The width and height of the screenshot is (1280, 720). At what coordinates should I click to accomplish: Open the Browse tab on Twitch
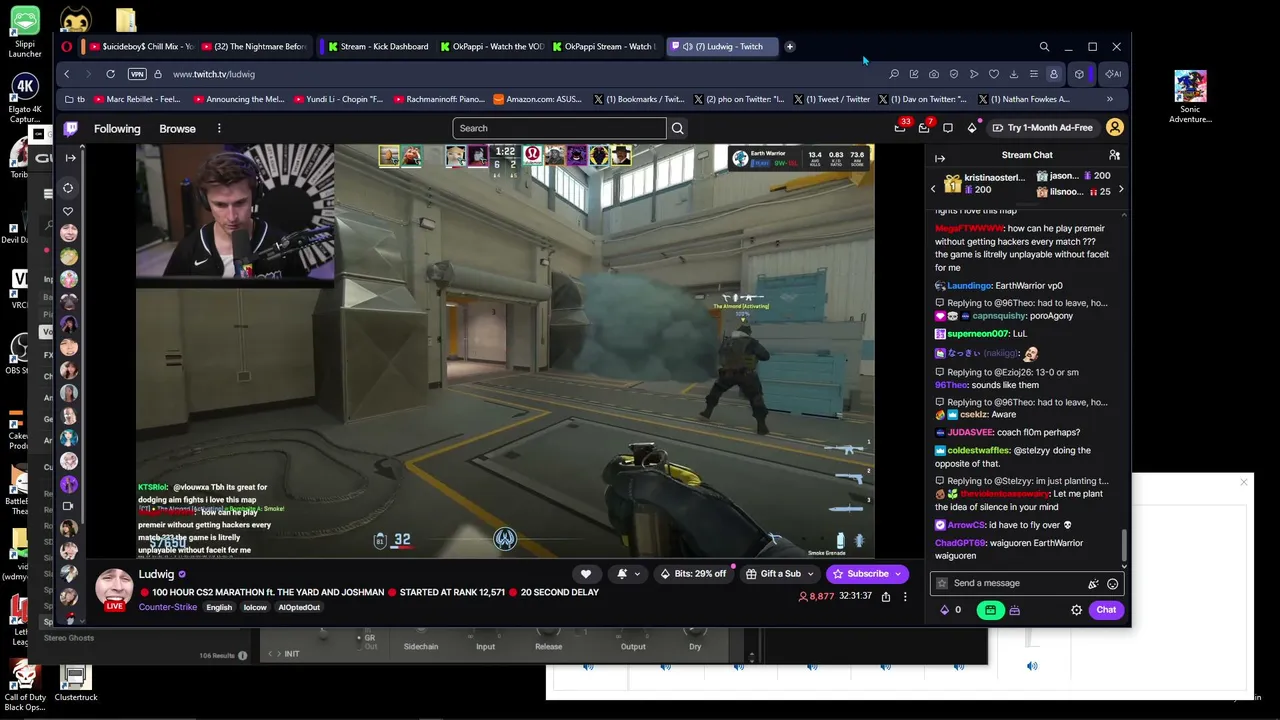177,128
